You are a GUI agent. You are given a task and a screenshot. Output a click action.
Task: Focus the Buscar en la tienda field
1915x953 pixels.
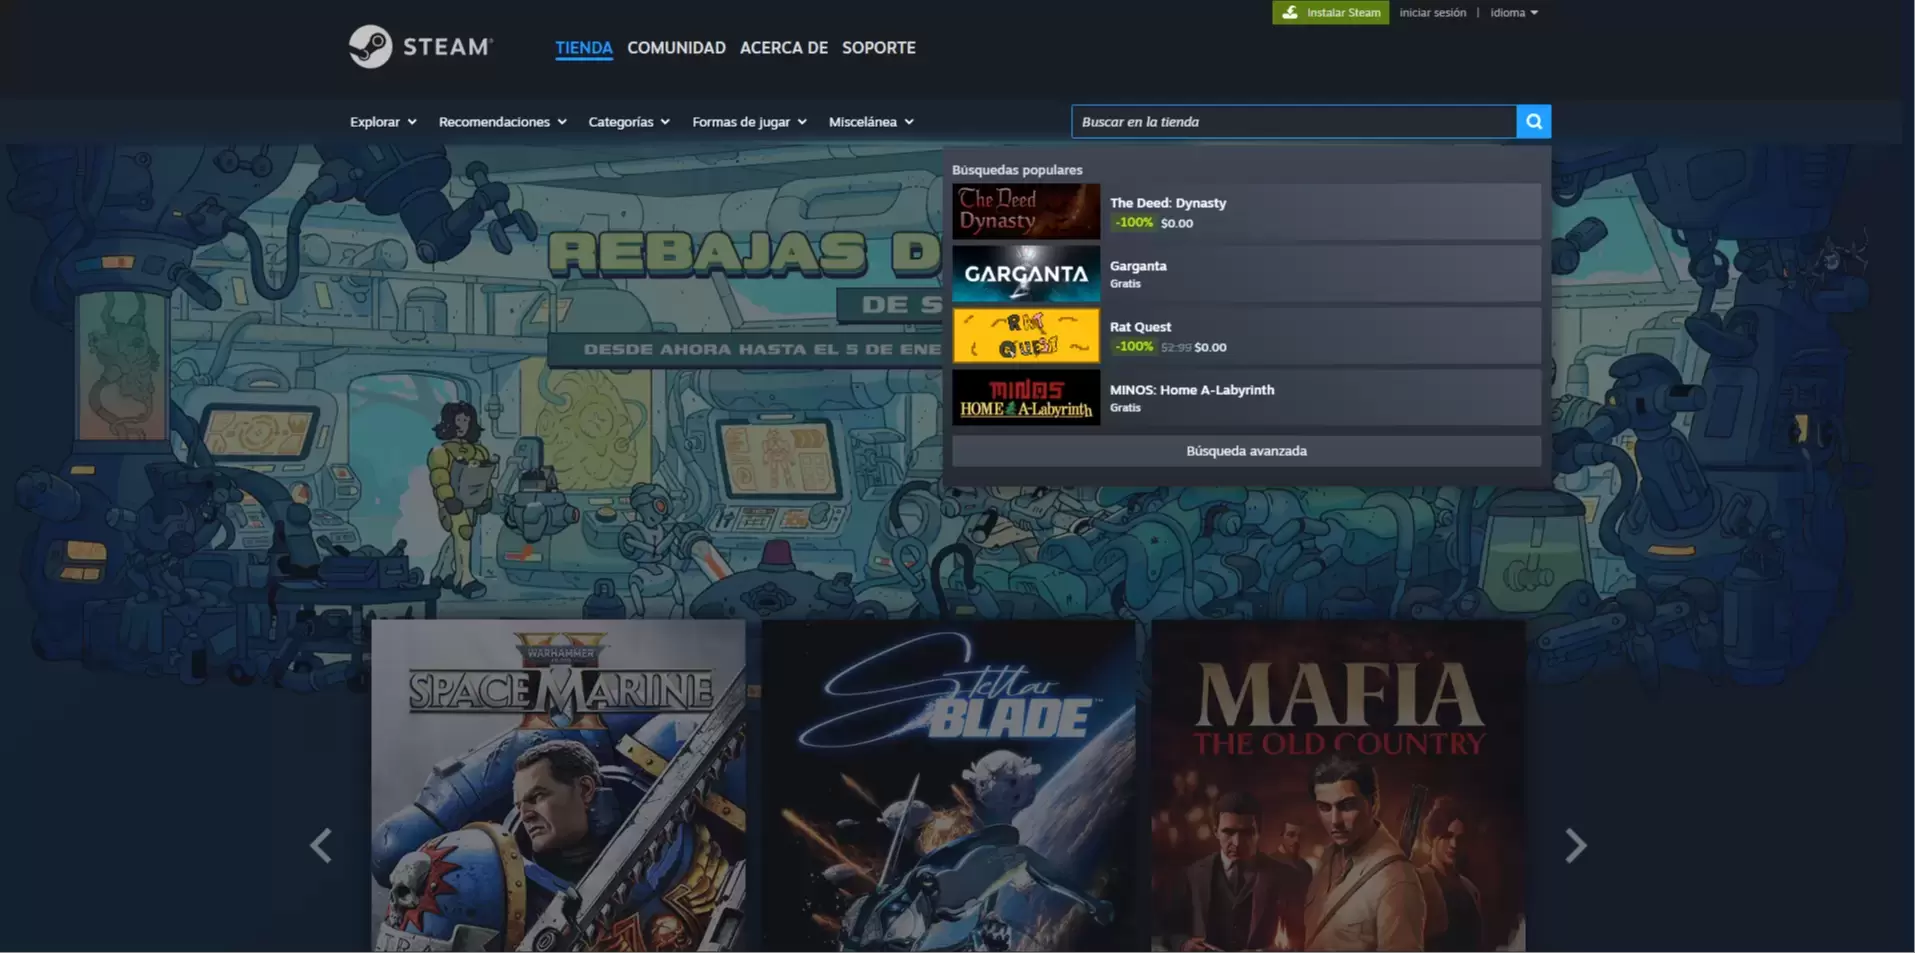[1293, 122]
